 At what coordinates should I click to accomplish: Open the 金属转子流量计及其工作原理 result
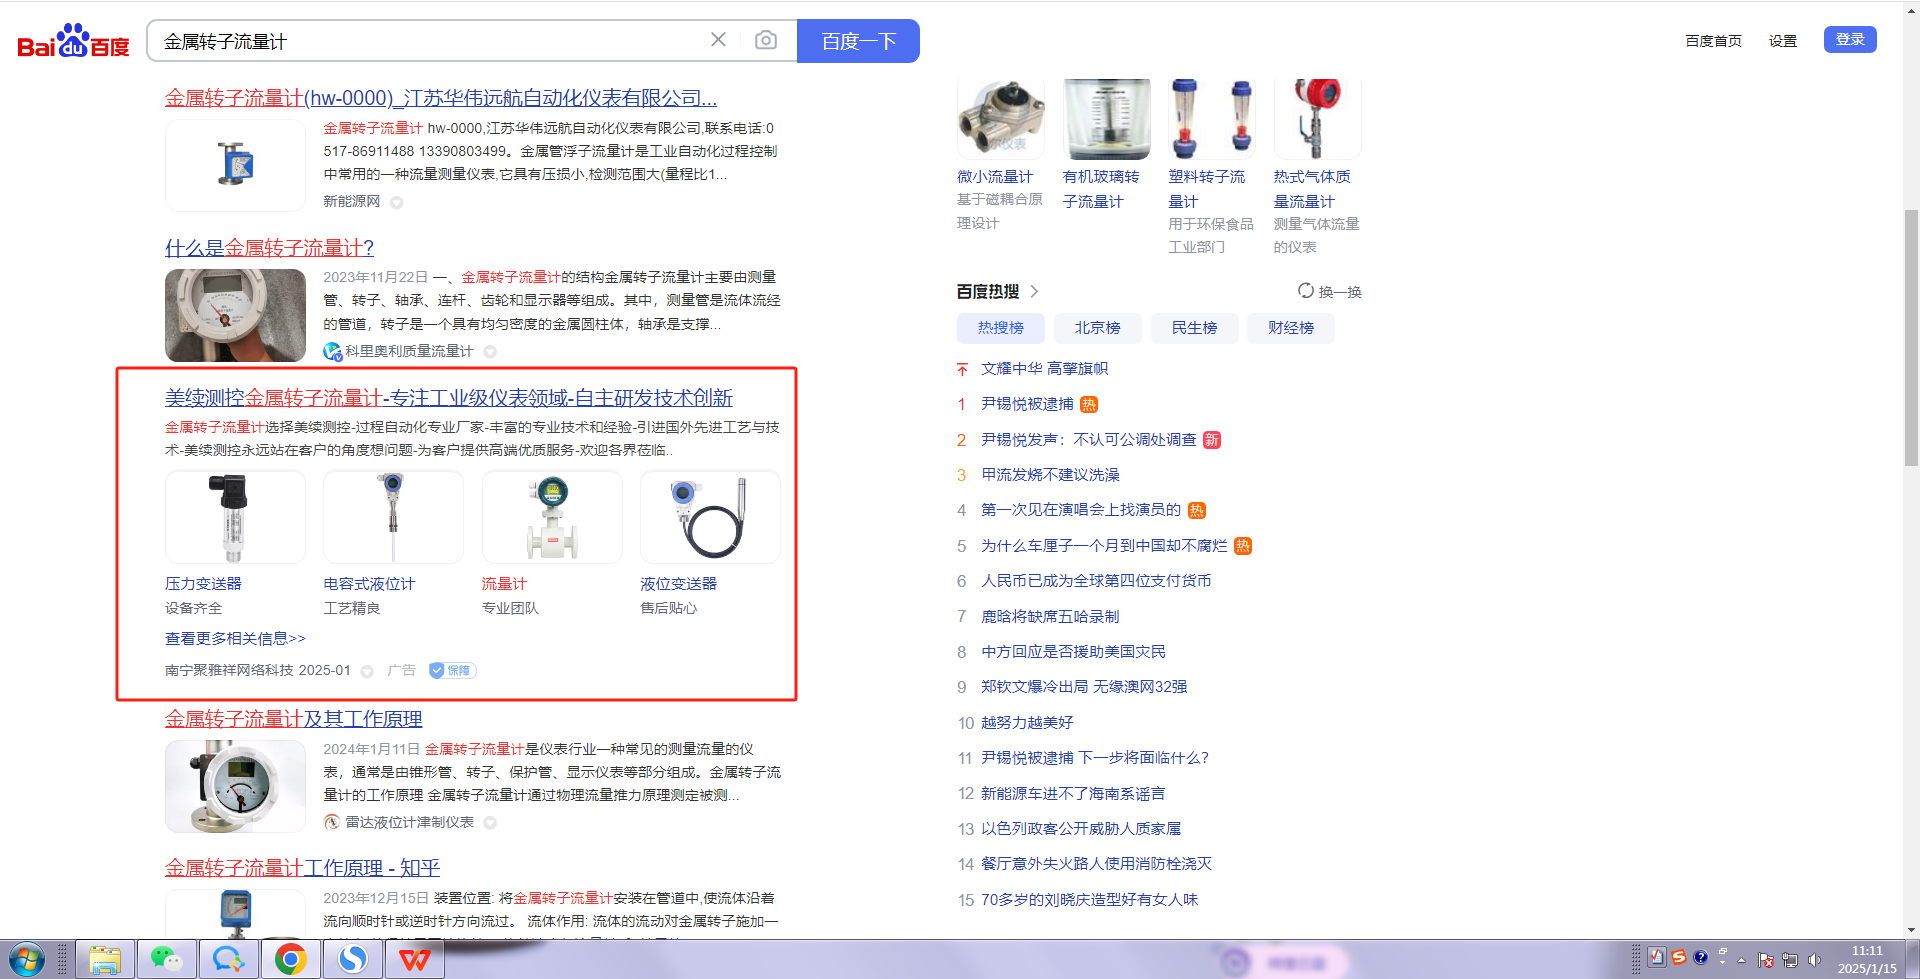click(x=293, y=719)
